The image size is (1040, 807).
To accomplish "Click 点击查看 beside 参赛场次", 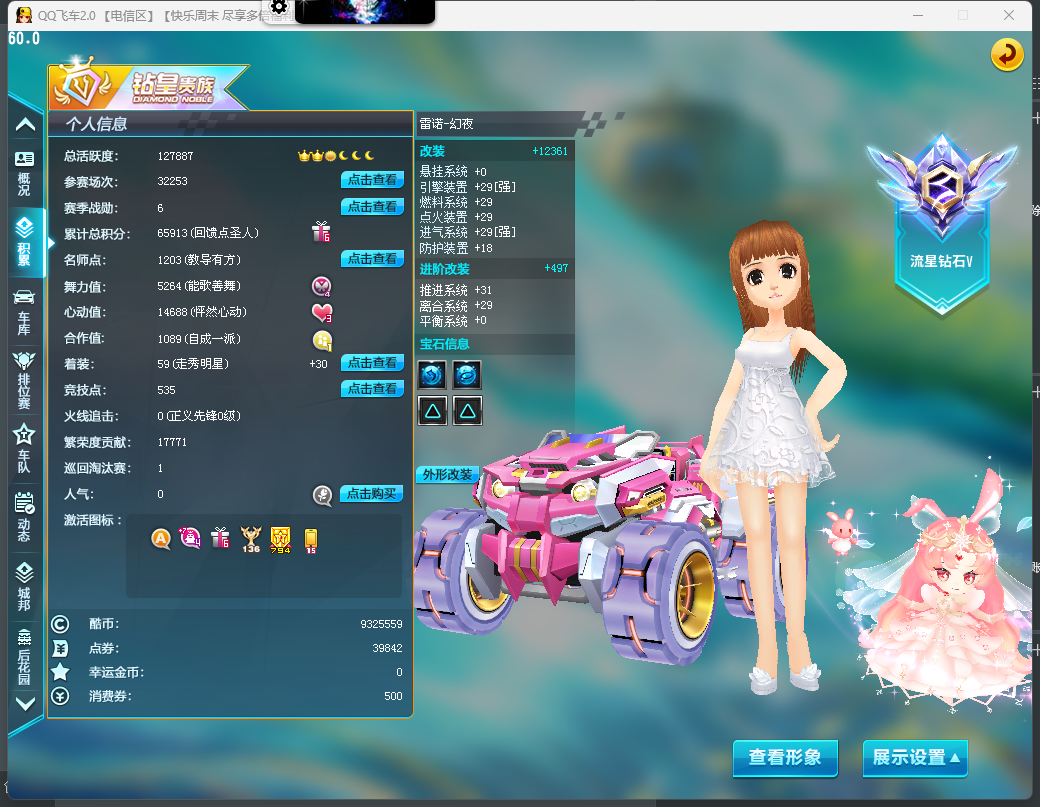I will click(x=372, y=180).
